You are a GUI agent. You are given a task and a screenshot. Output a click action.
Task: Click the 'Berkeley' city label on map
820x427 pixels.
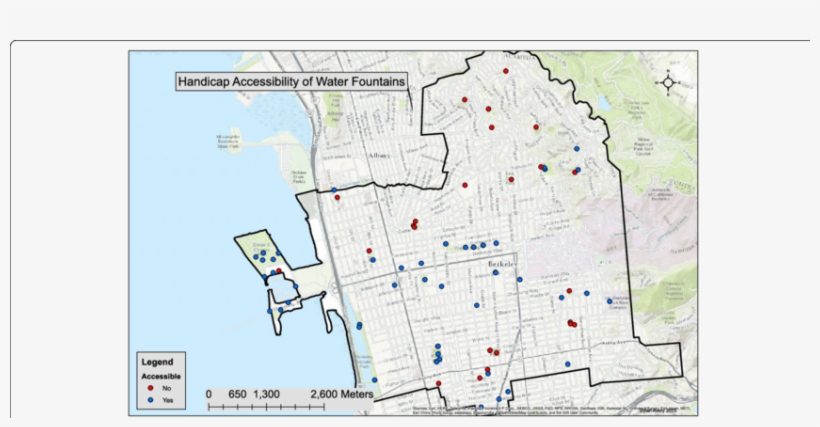pyautogui.click(x=502, y=264)
